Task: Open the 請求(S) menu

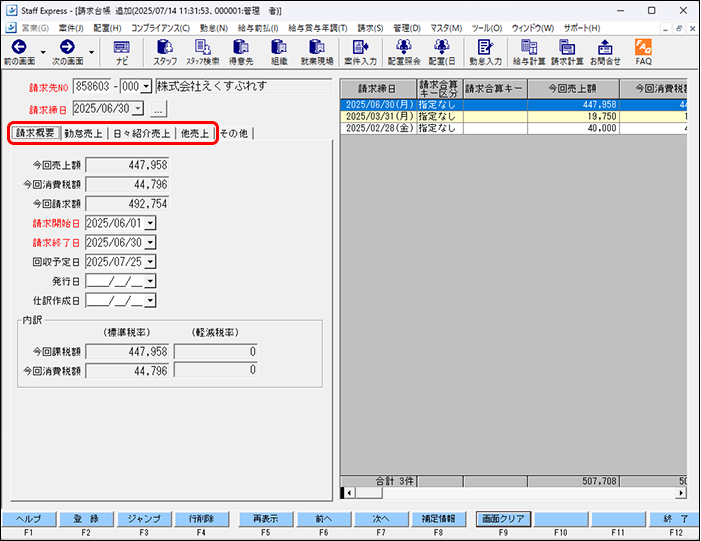Action: [x=370, y=28]
